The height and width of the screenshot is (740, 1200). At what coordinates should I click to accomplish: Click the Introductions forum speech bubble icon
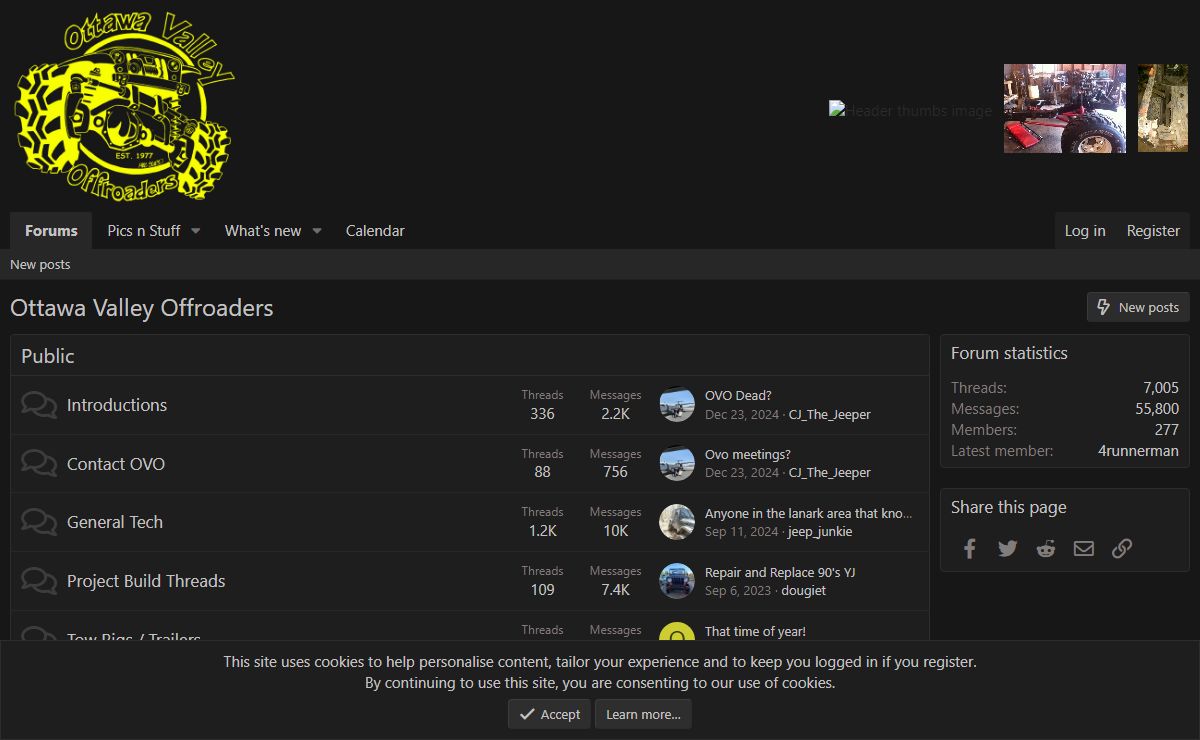(x=39, y=405)
